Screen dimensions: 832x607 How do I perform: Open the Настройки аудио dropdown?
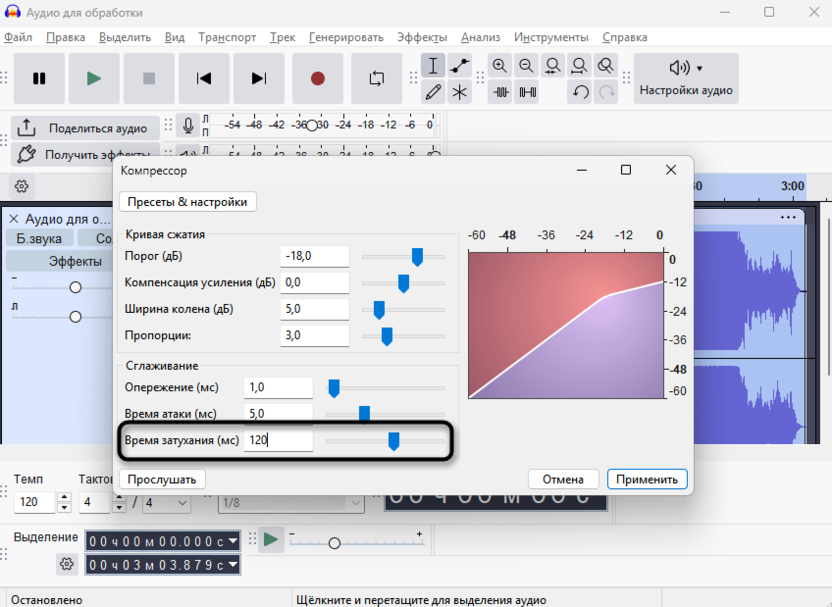click(686, 78)
